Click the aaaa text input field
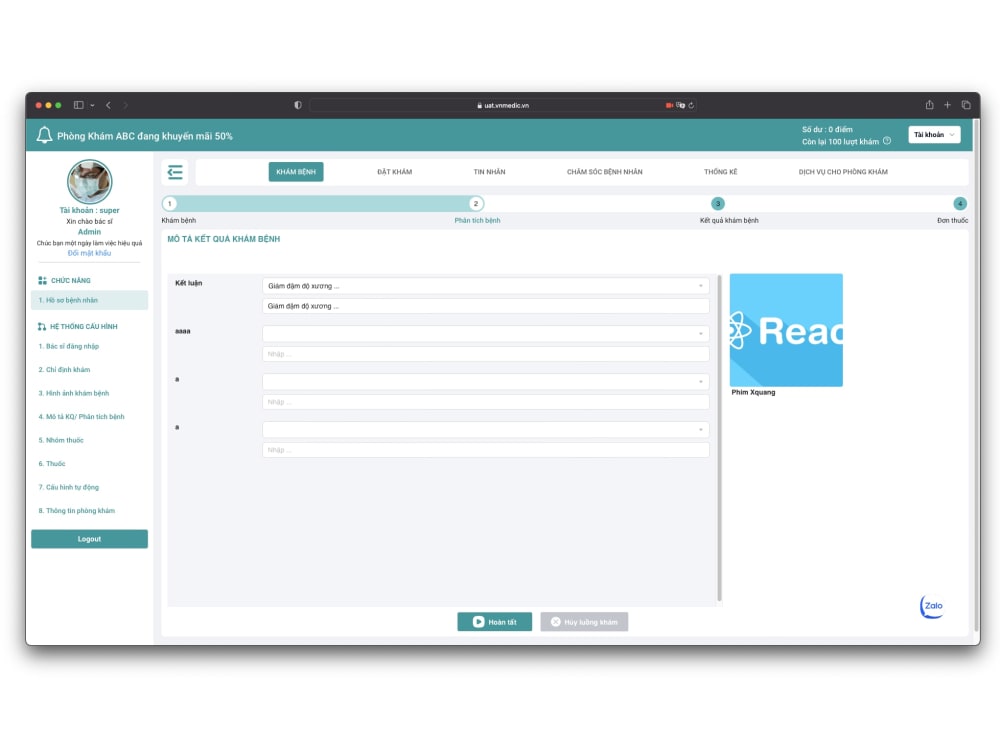 (485, 354)
